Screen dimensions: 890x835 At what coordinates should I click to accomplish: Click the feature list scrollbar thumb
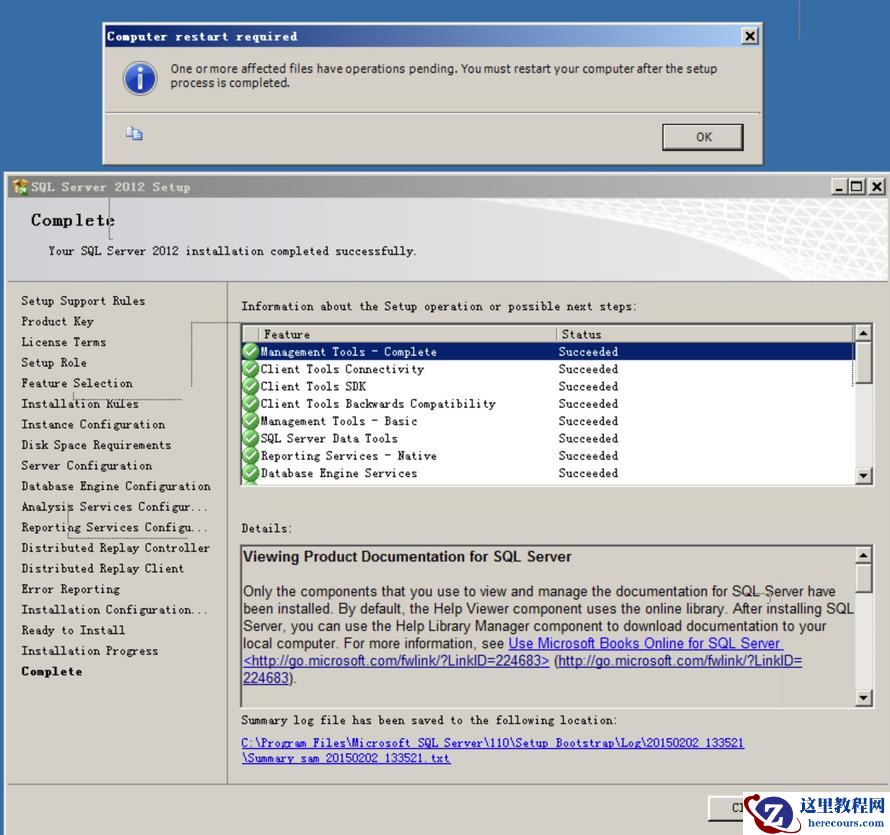click(863, 363)
